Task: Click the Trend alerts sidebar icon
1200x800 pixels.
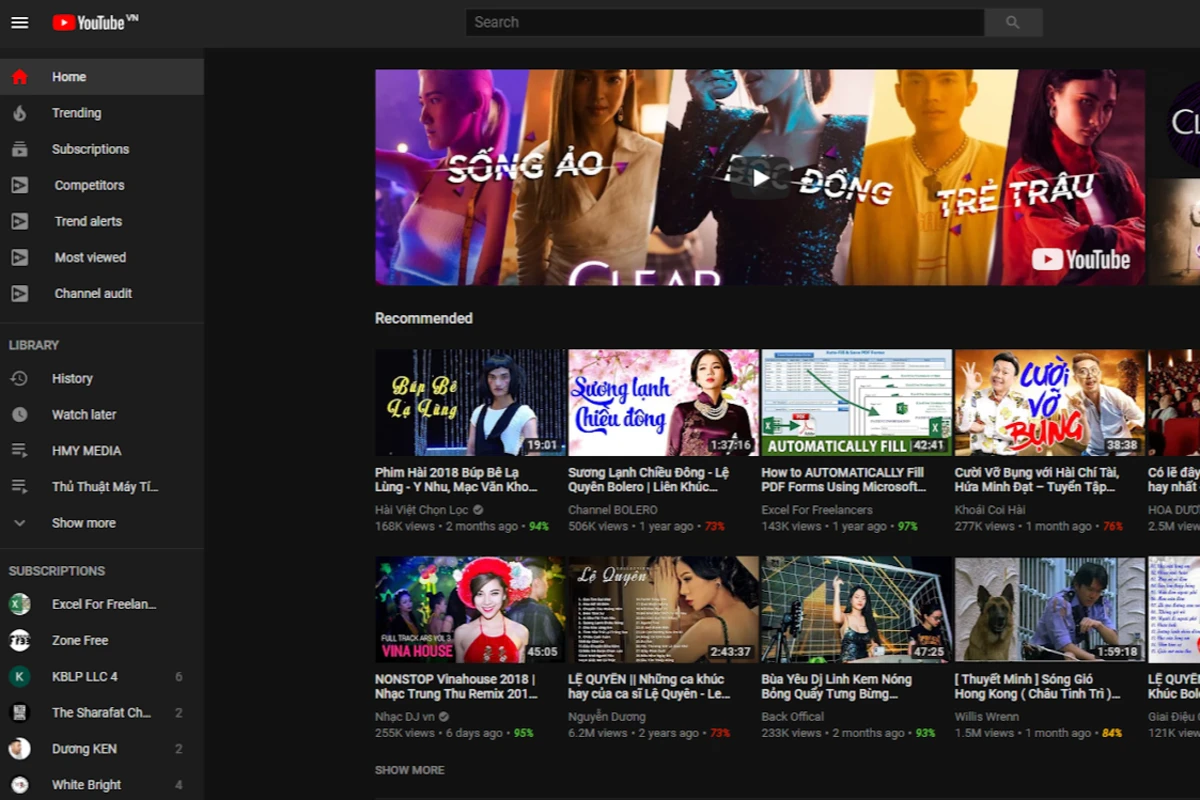Action: [x=20, y=221]
